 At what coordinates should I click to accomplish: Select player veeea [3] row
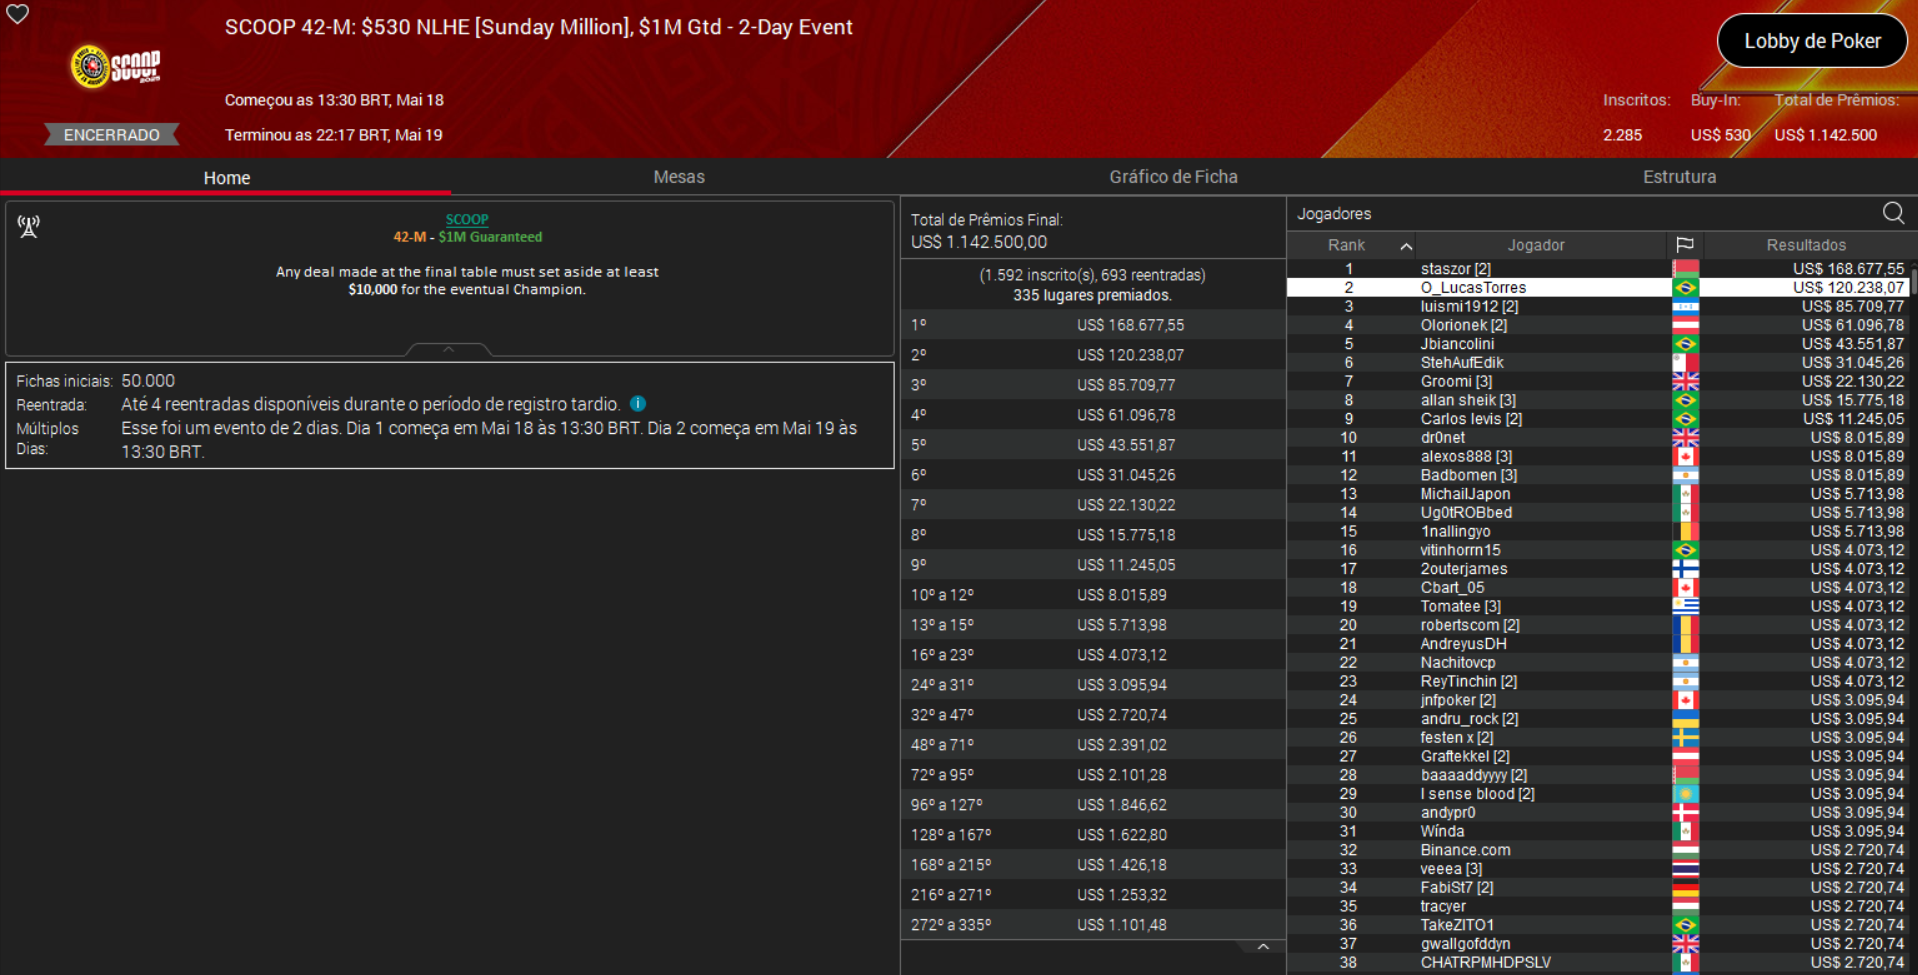1598,869
